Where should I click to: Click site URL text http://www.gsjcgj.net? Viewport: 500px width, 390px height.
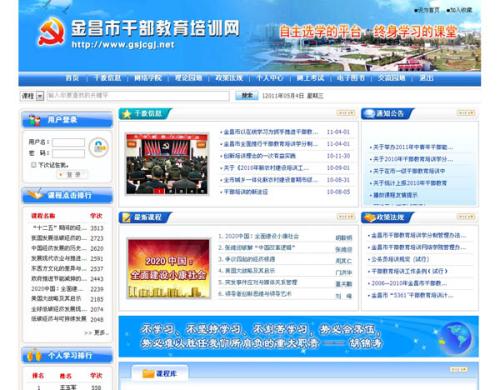[x=123, y=44]
